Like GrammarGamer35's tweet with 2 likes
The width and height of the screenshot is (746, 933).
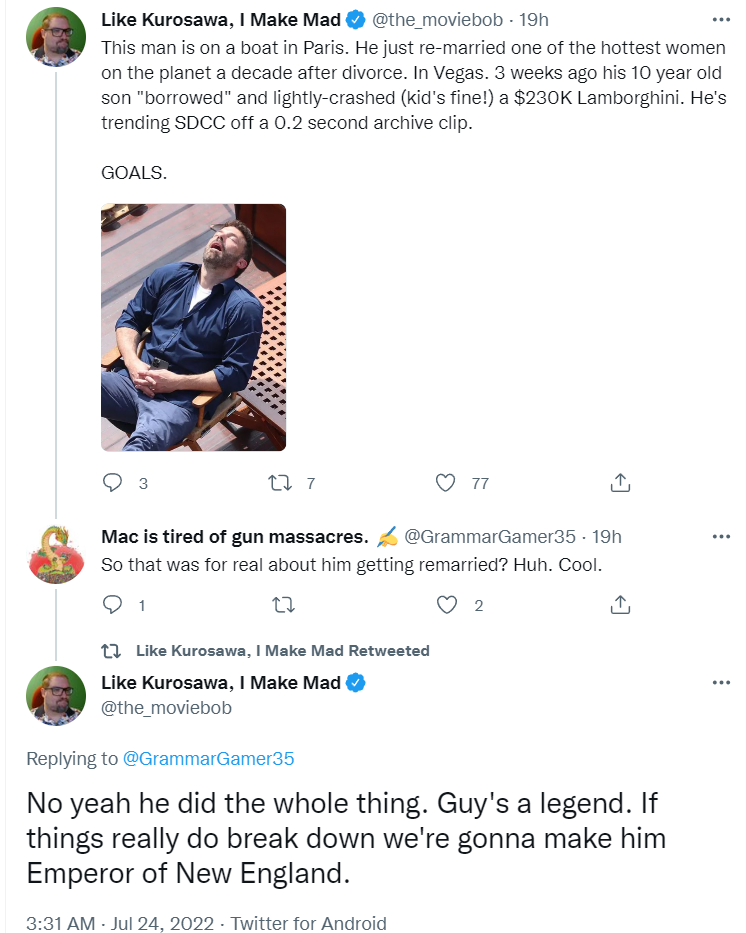point(447,605)
